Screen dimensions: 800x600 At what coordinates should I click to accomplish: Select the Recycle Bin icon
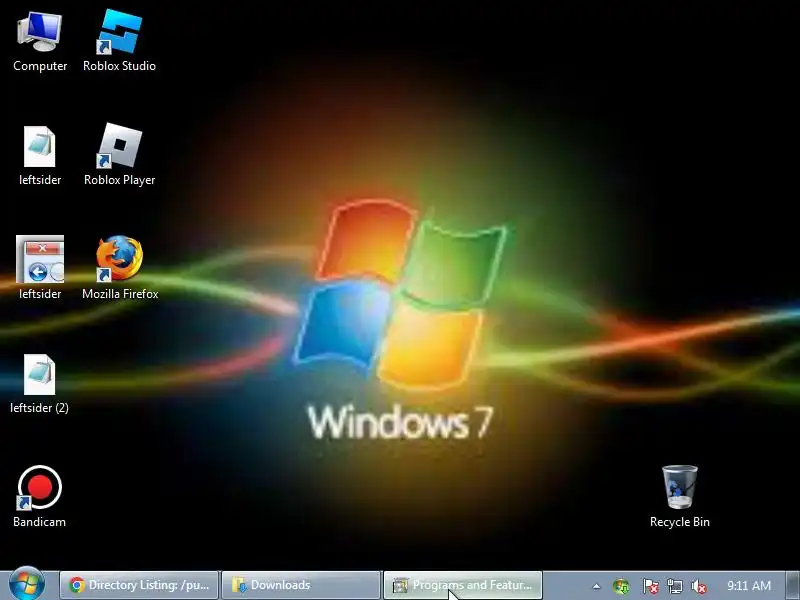[x=680, y=497]
